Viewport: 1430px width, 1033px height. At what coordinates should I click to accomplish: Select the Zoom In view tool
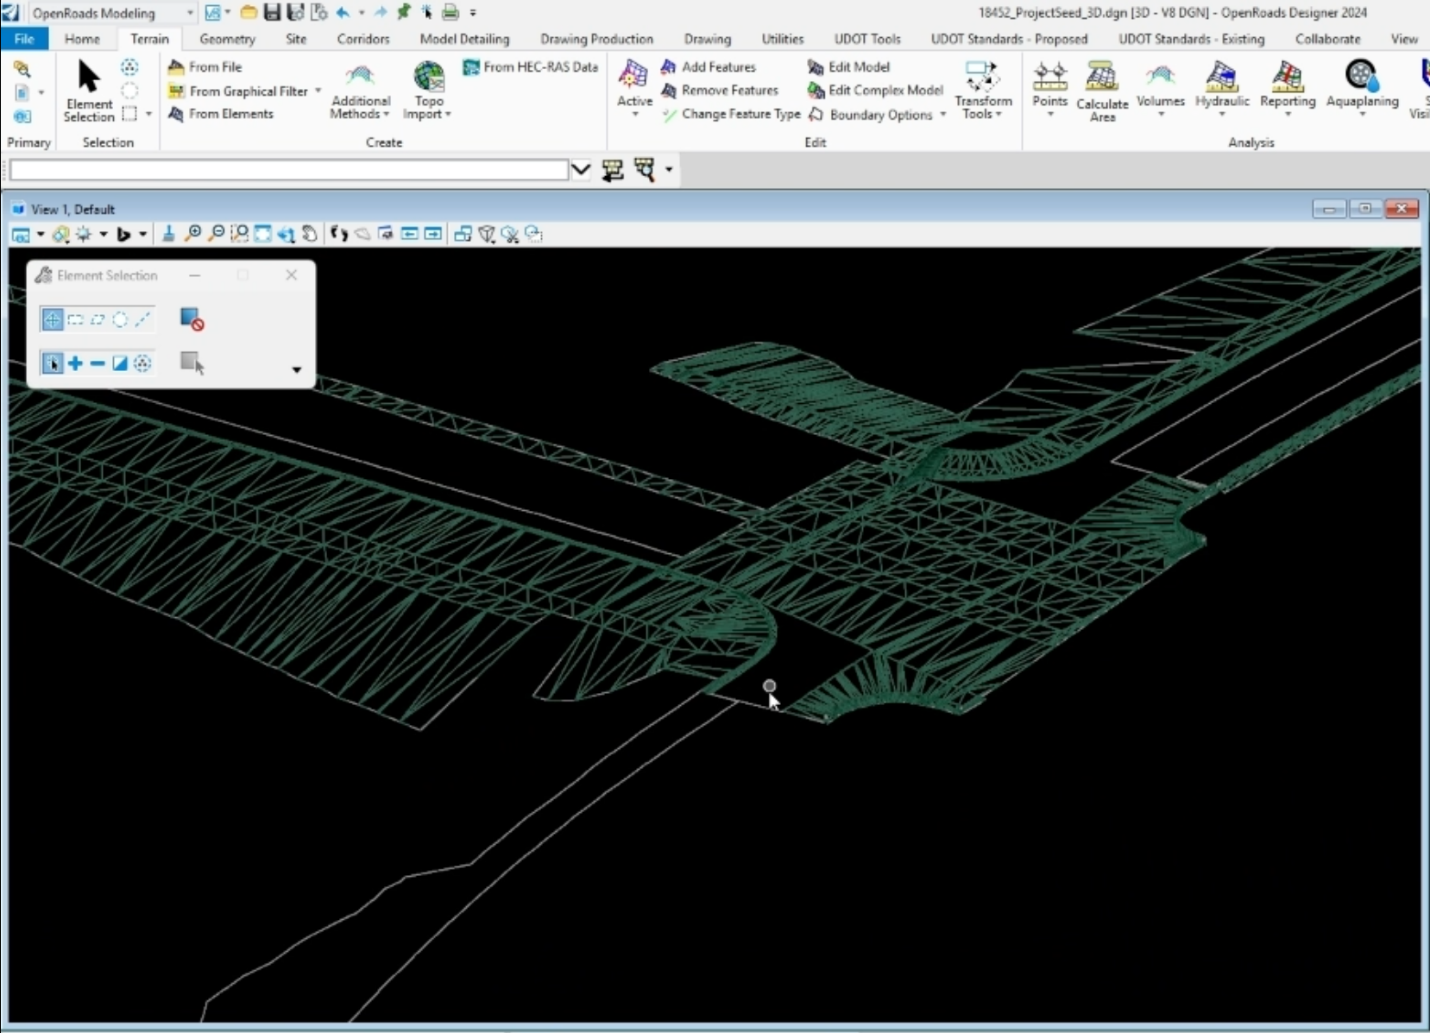pyautogui.click(x=193, y=234)
